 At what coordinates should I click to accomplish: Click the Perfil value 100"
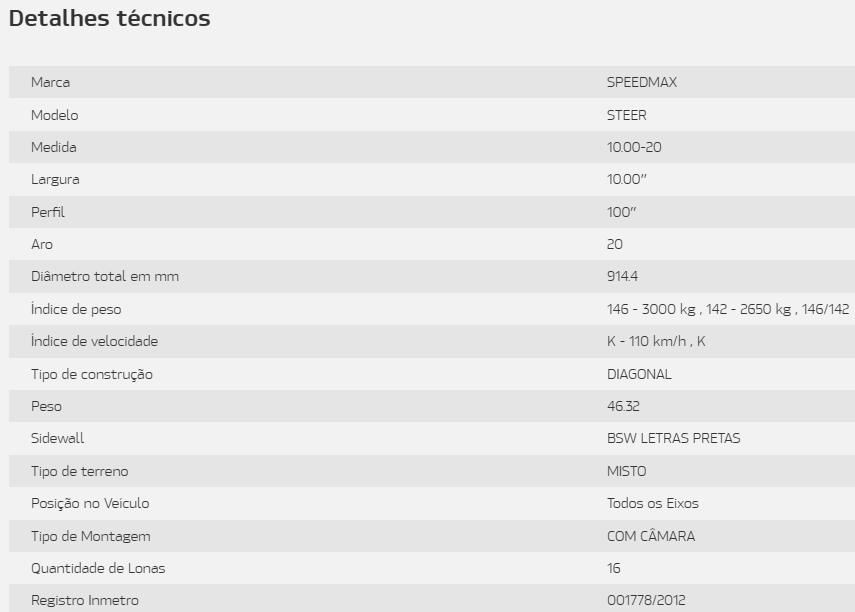click(x=622, y=212)
